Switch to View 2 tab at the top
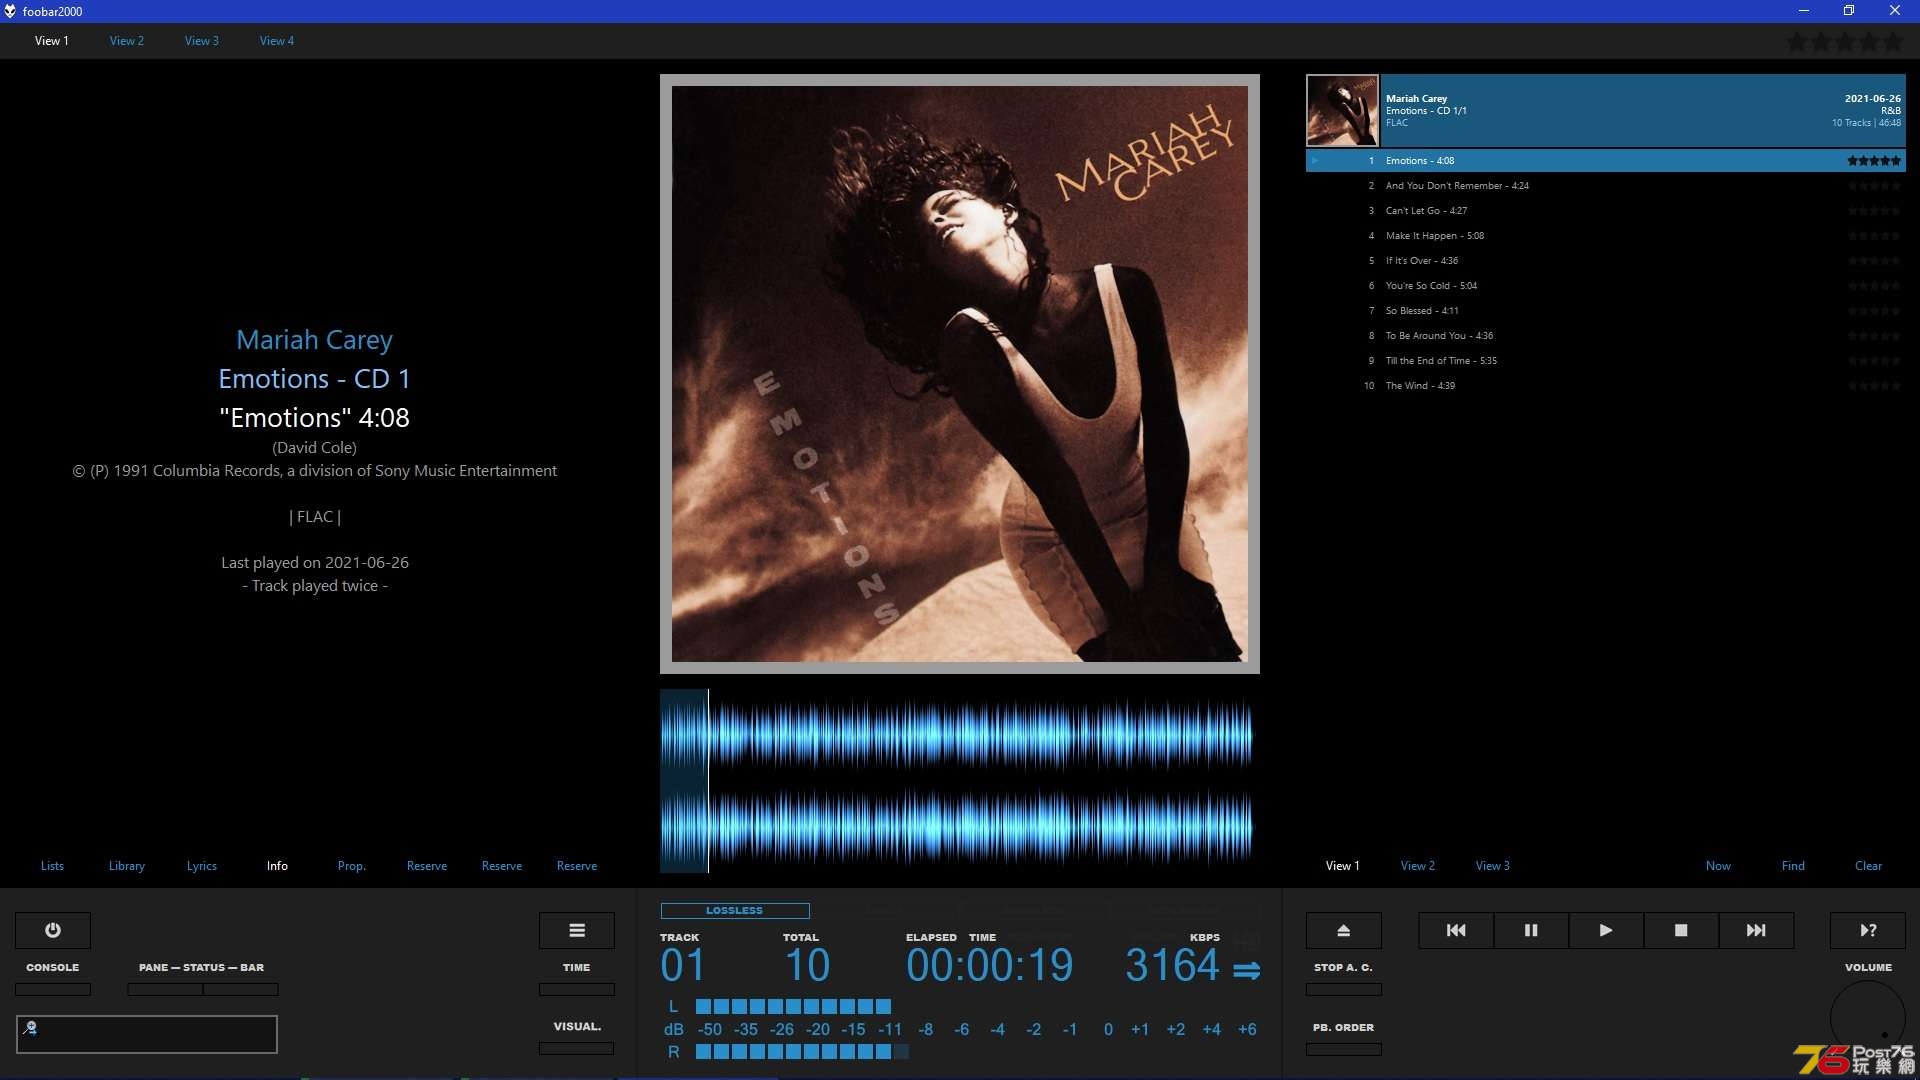The image size is (1920, 1080). point(127,41)
